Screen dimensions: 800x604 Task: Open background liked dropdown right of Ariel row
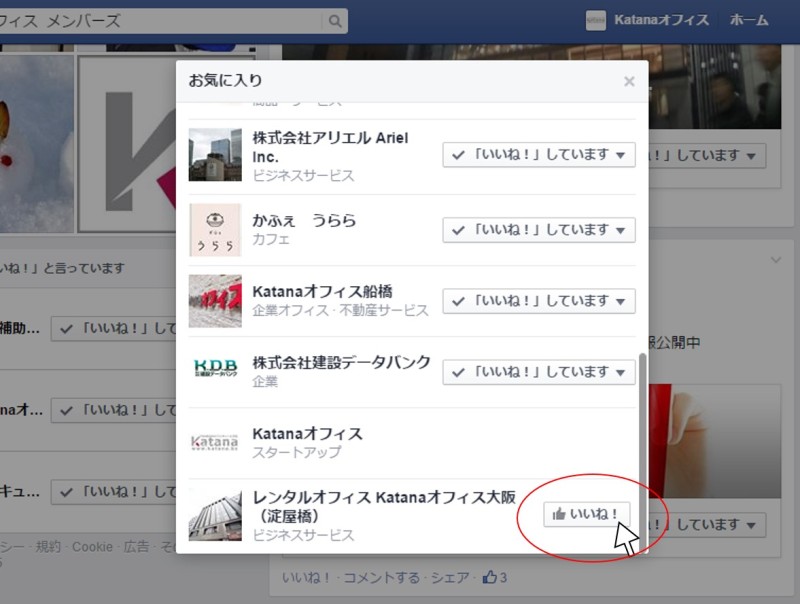707,156
